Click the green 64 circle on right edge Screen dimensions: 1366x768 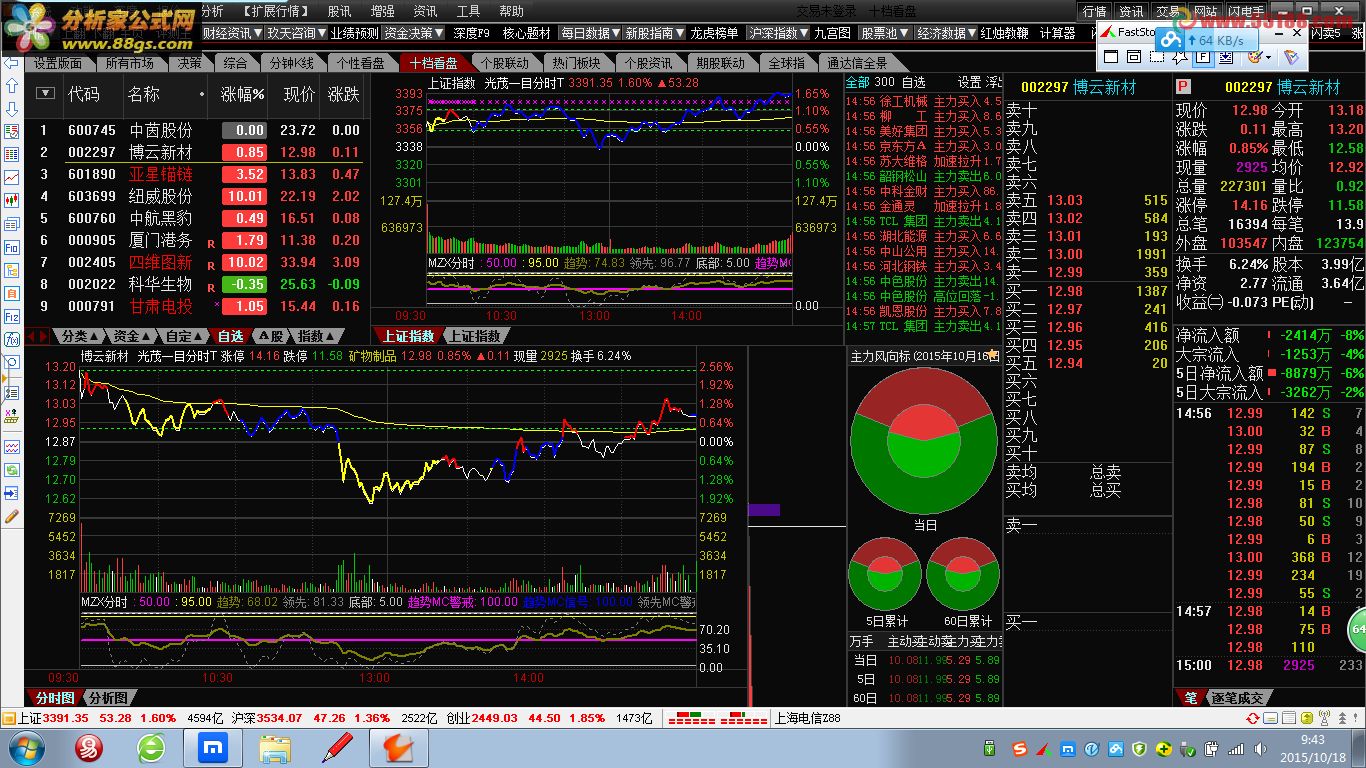click(x=1357, y=630)
